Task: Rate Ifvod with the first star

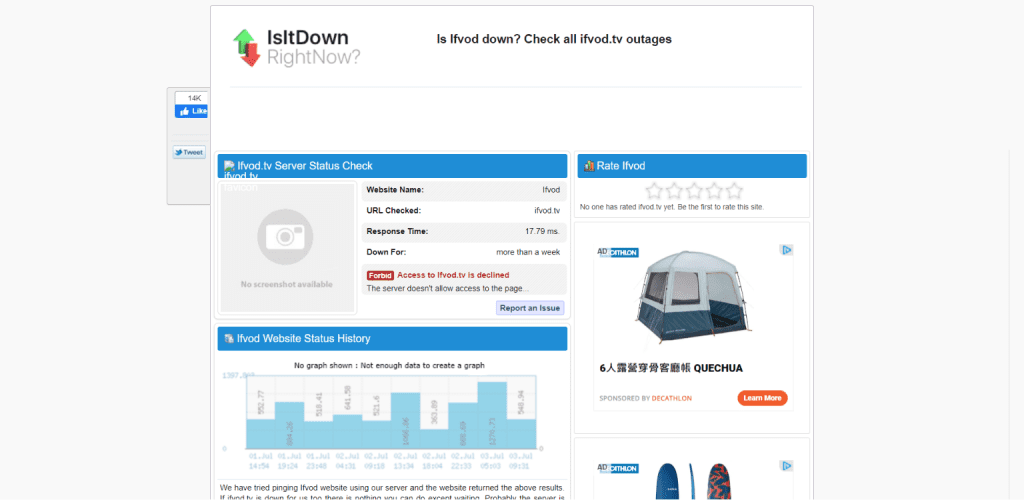Action: coord(654,191)
